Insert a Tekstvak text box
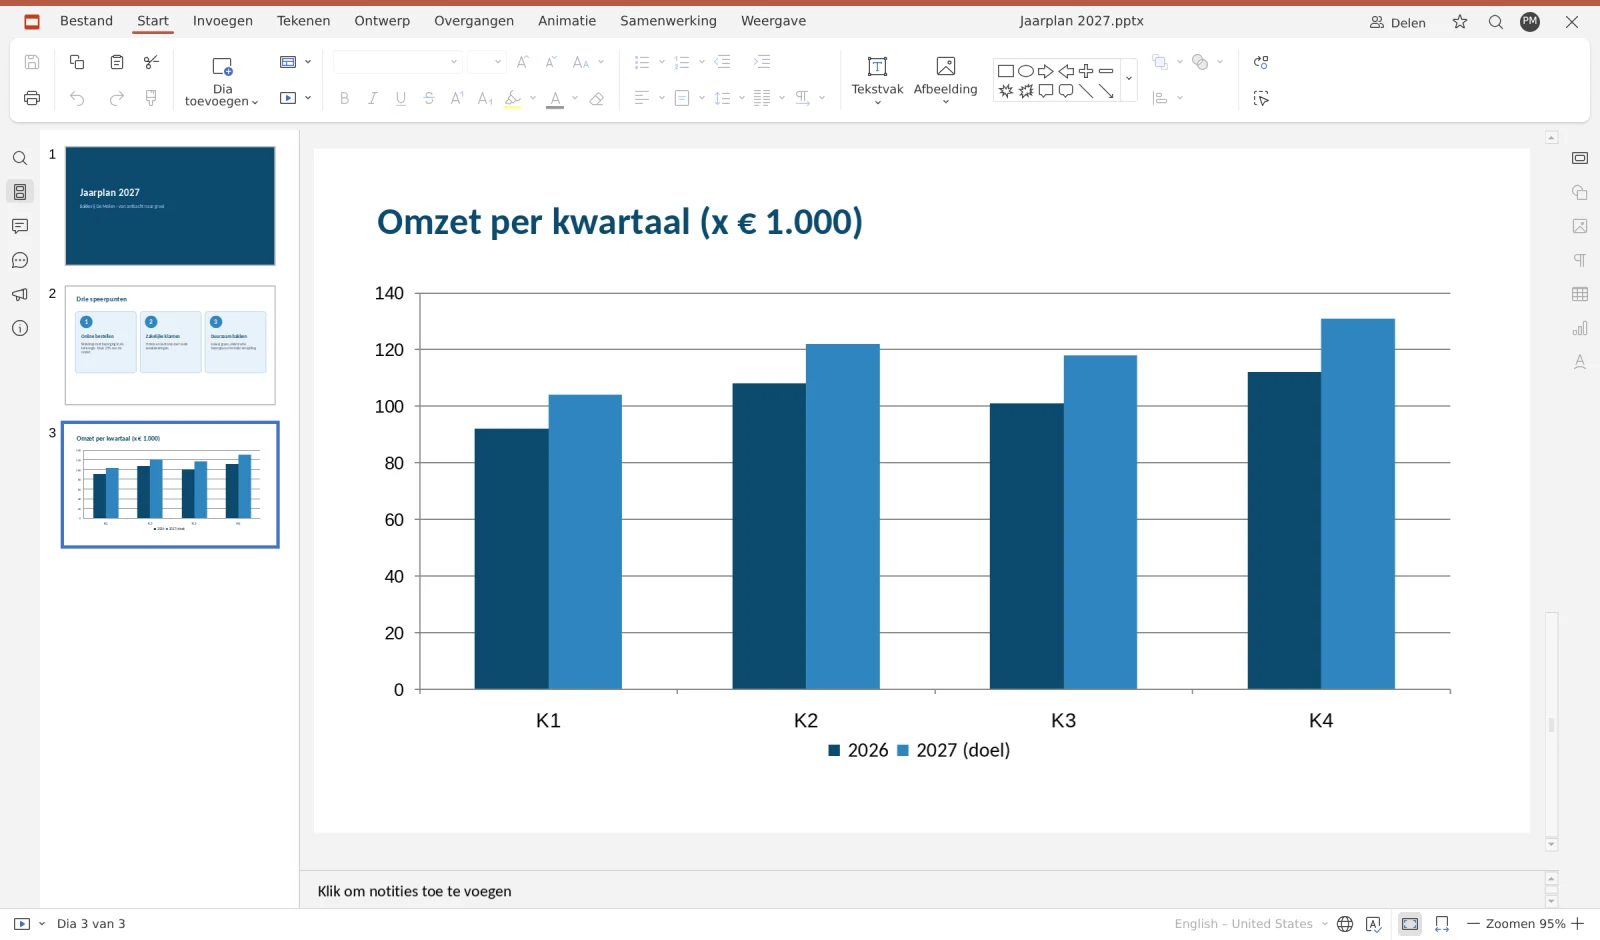 coord(877,79)
